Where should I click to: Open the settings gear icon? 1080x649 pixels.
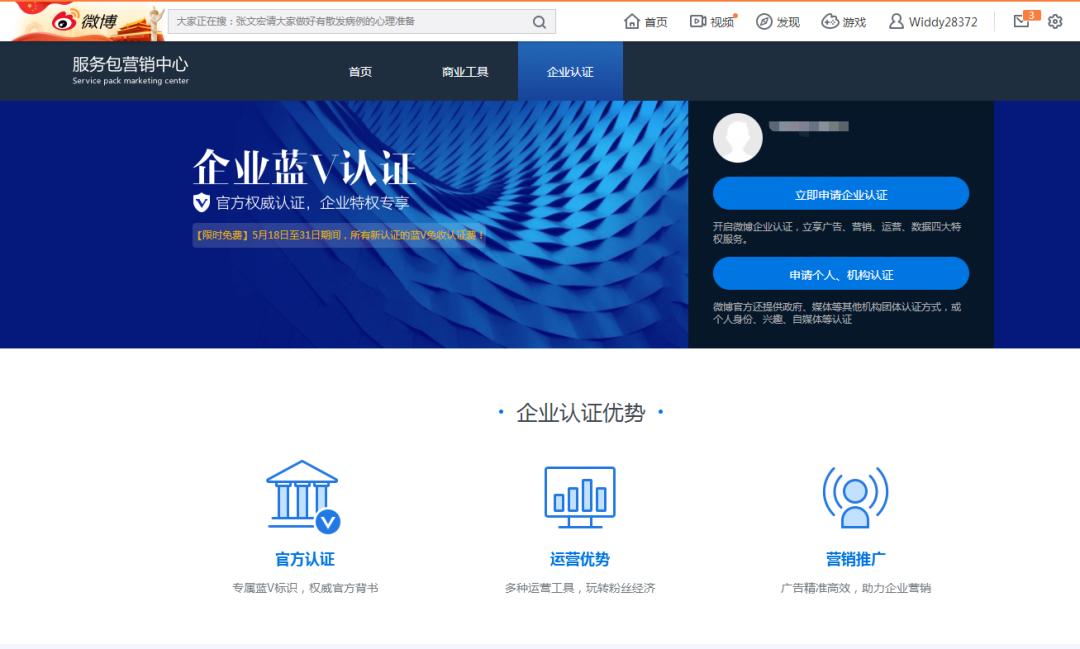[1055, 20]
